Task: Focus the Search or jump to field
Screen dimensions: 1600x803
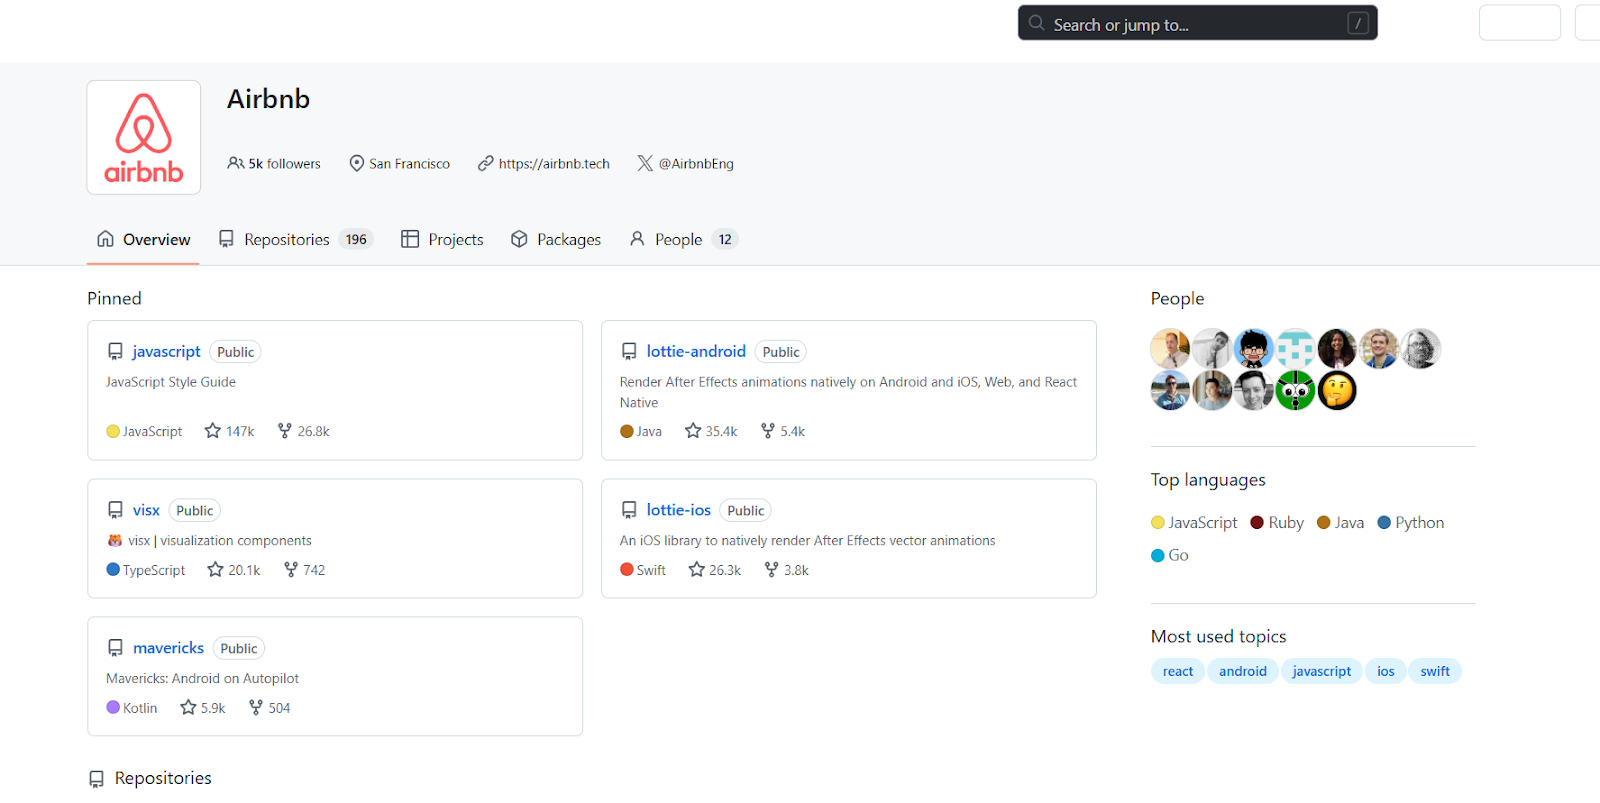Action: tap(1197, 23)
